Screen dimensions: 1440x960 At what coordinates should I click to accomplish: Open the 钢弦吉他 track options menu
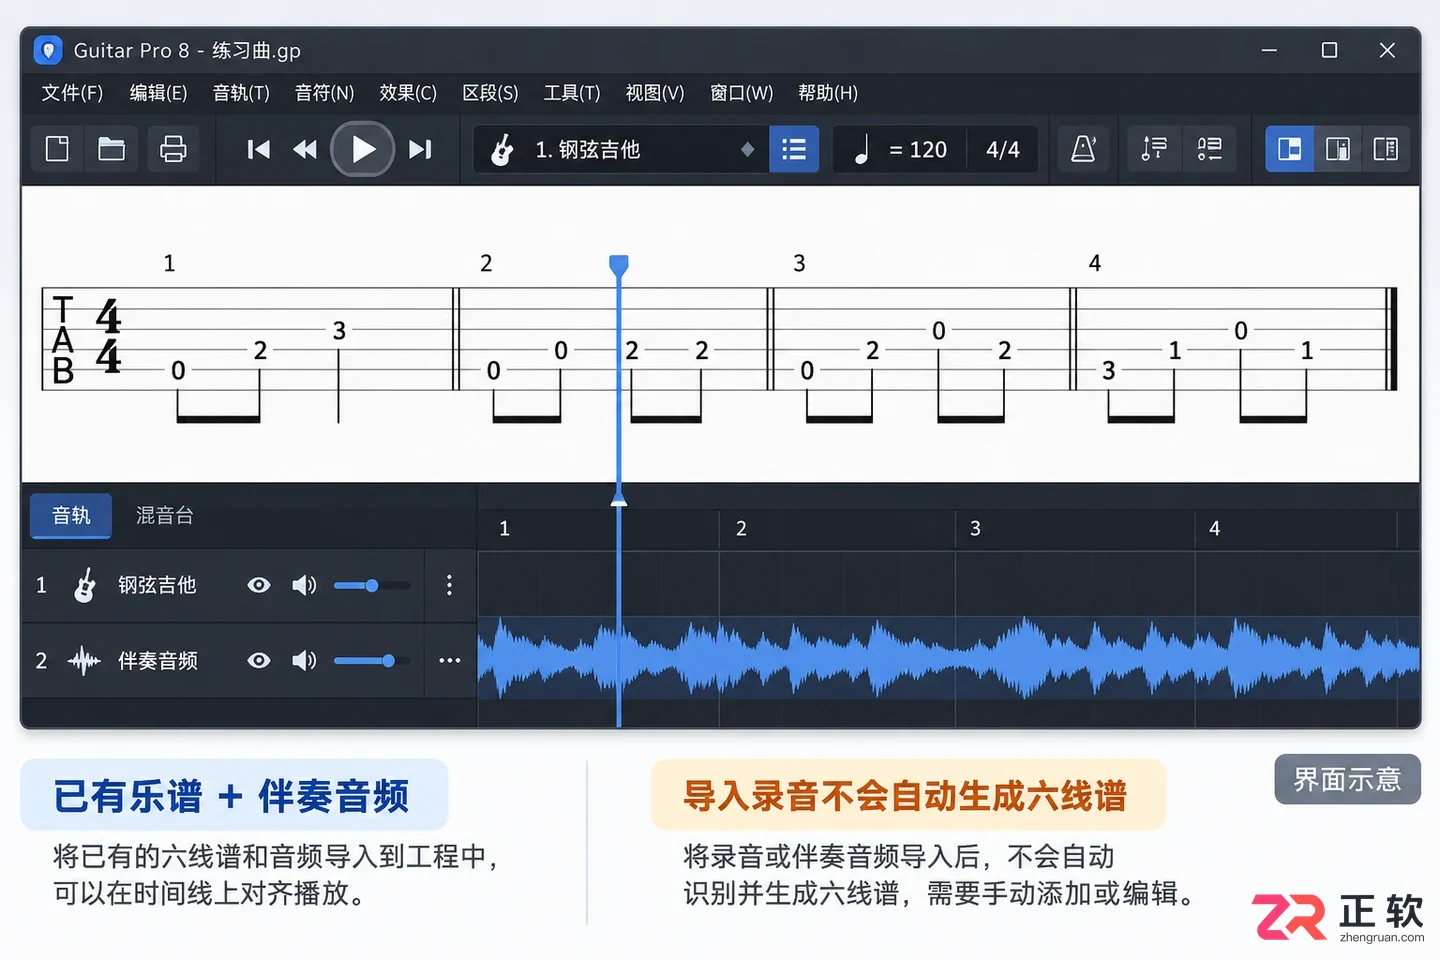tap(449, 585)
